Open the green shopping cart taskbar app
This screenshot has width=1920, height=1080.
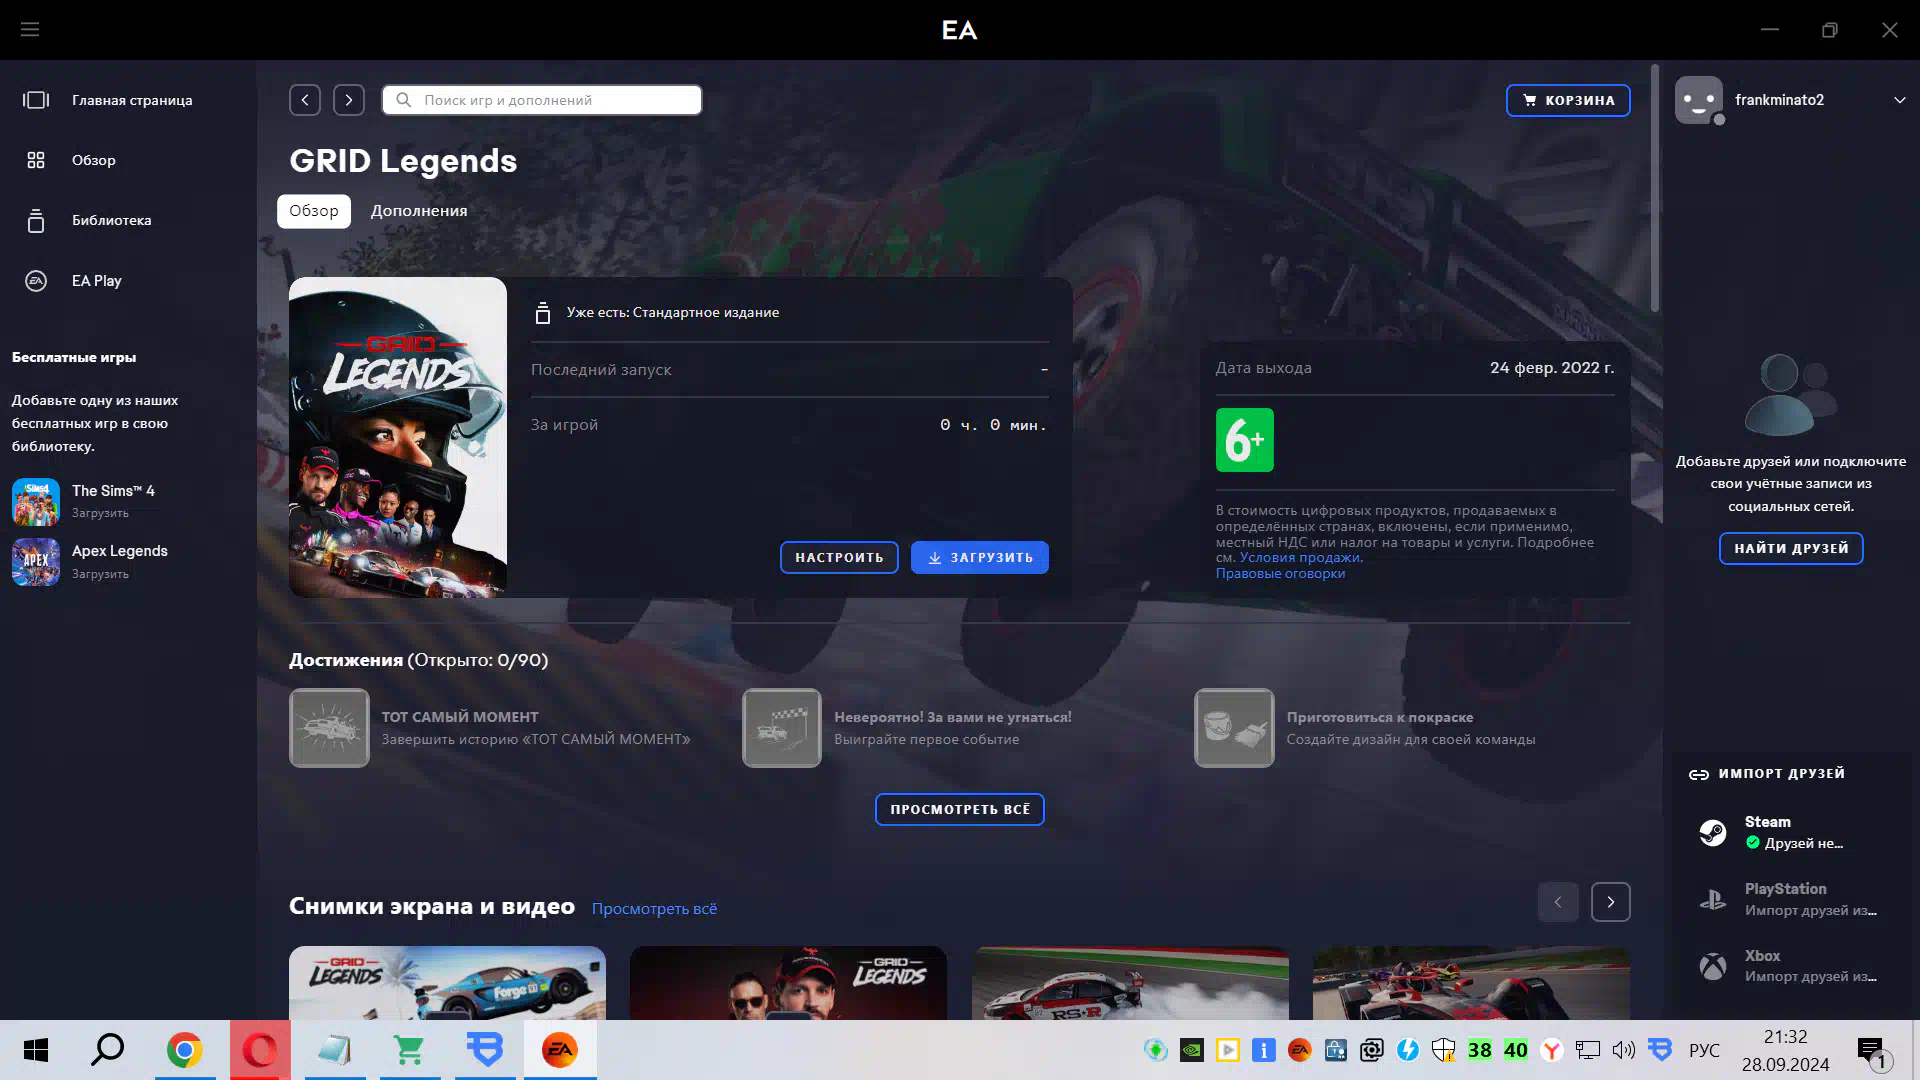[x=410, y=1050]
